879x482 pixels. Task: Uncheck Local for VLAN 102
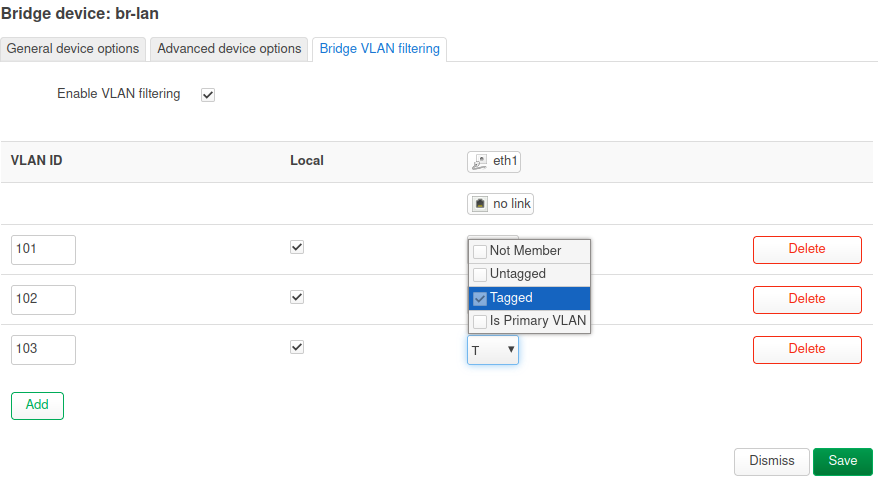point(296,297)
